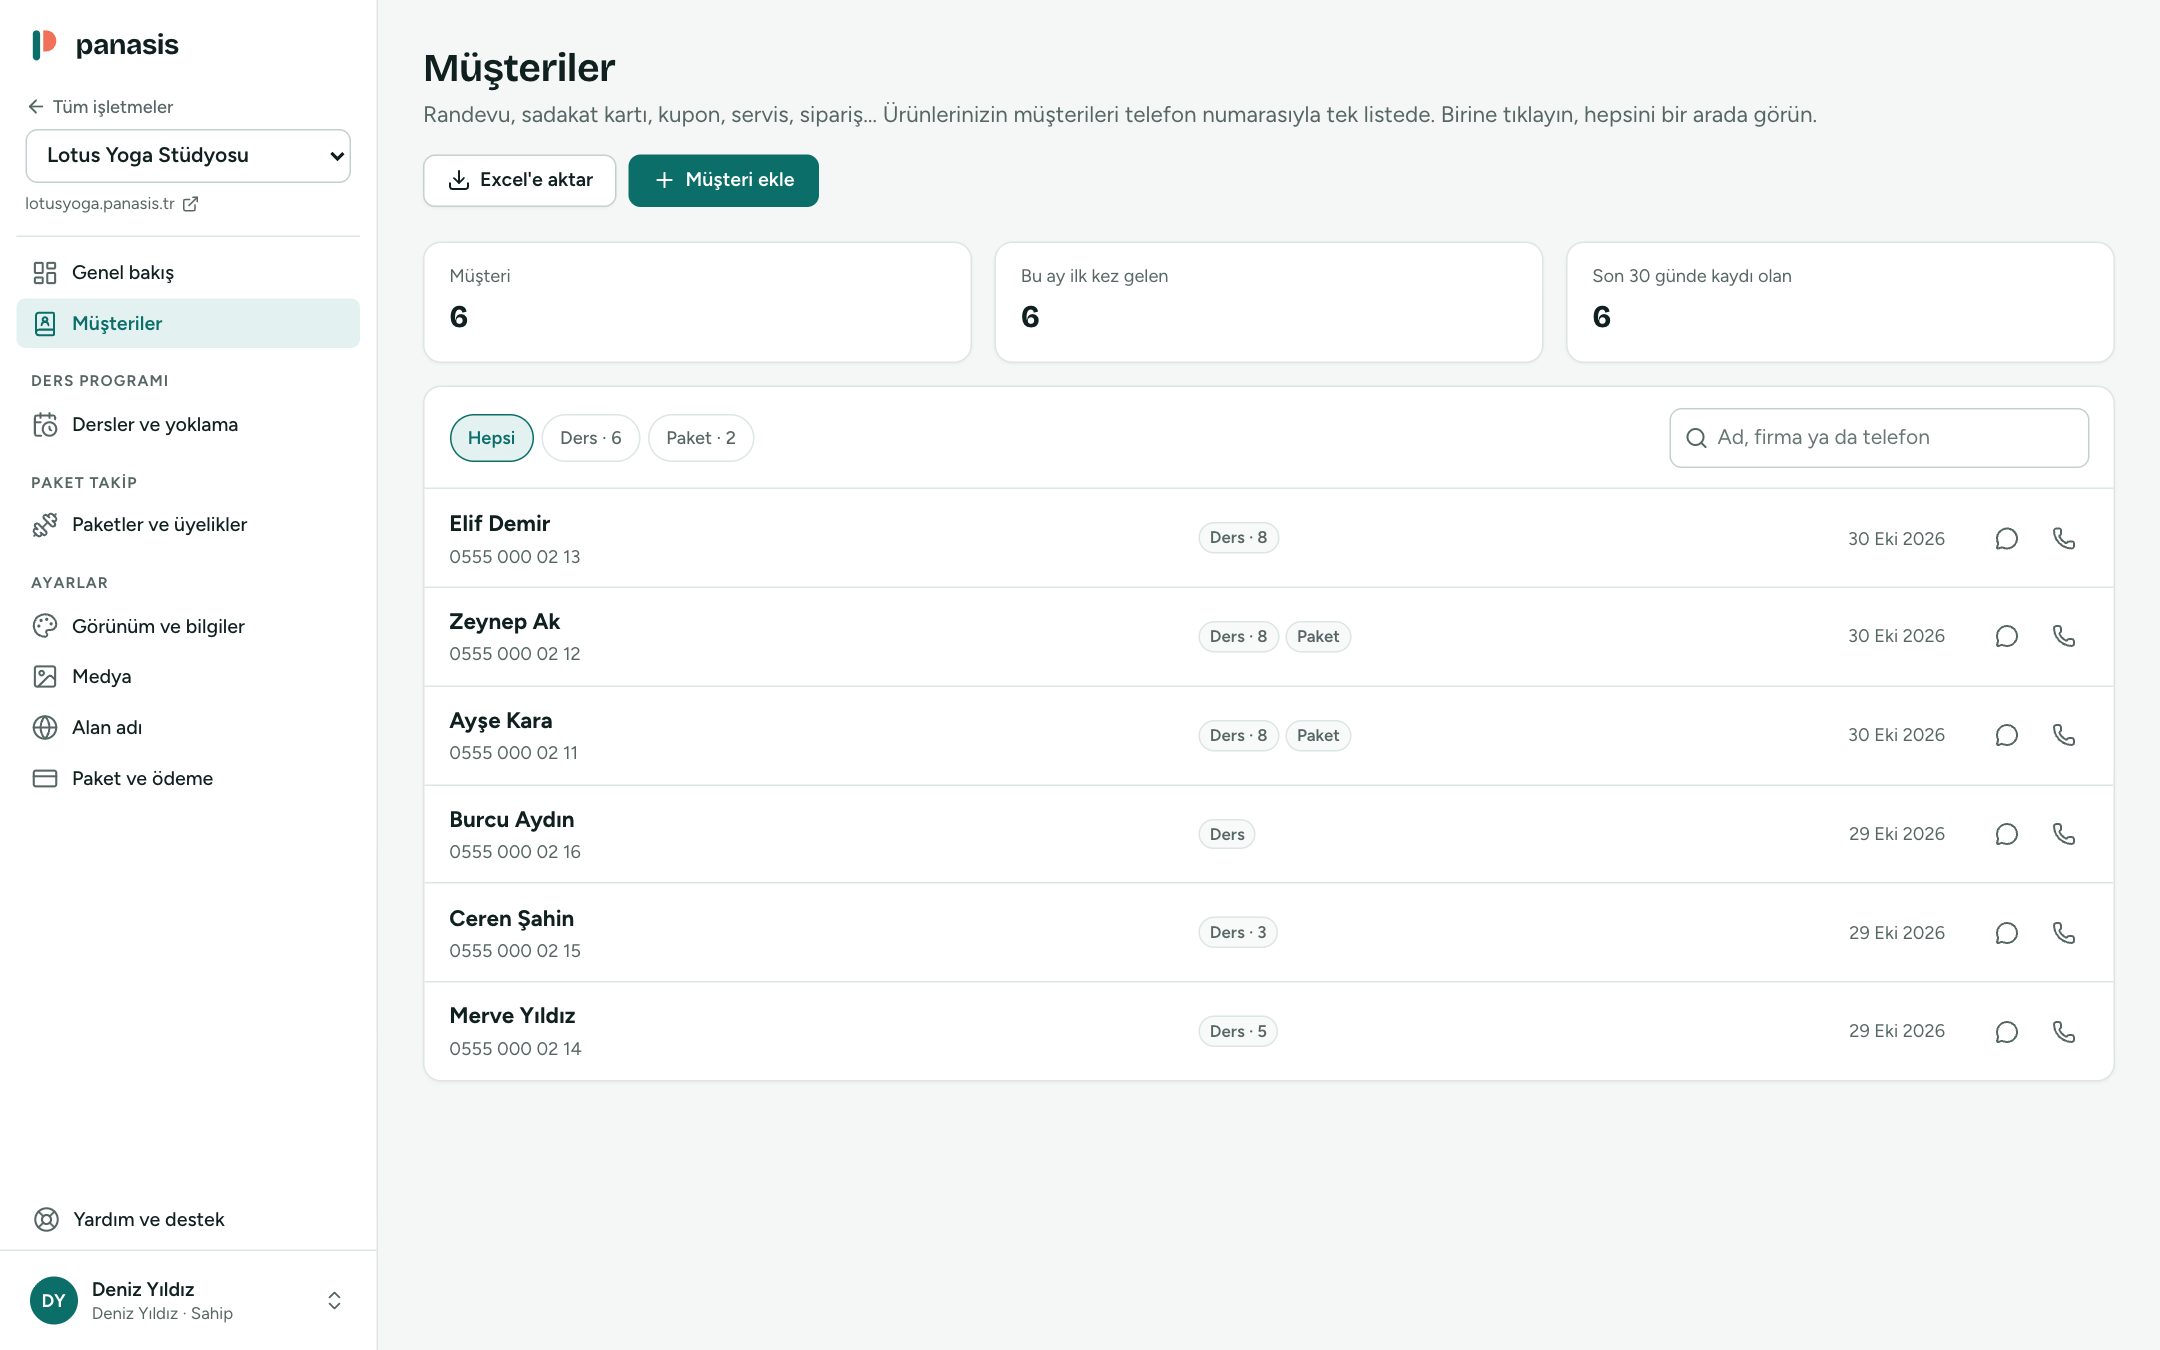Click the DY avatar circle
The height and width of the screenshot is (1350, 2160).
54,1300
